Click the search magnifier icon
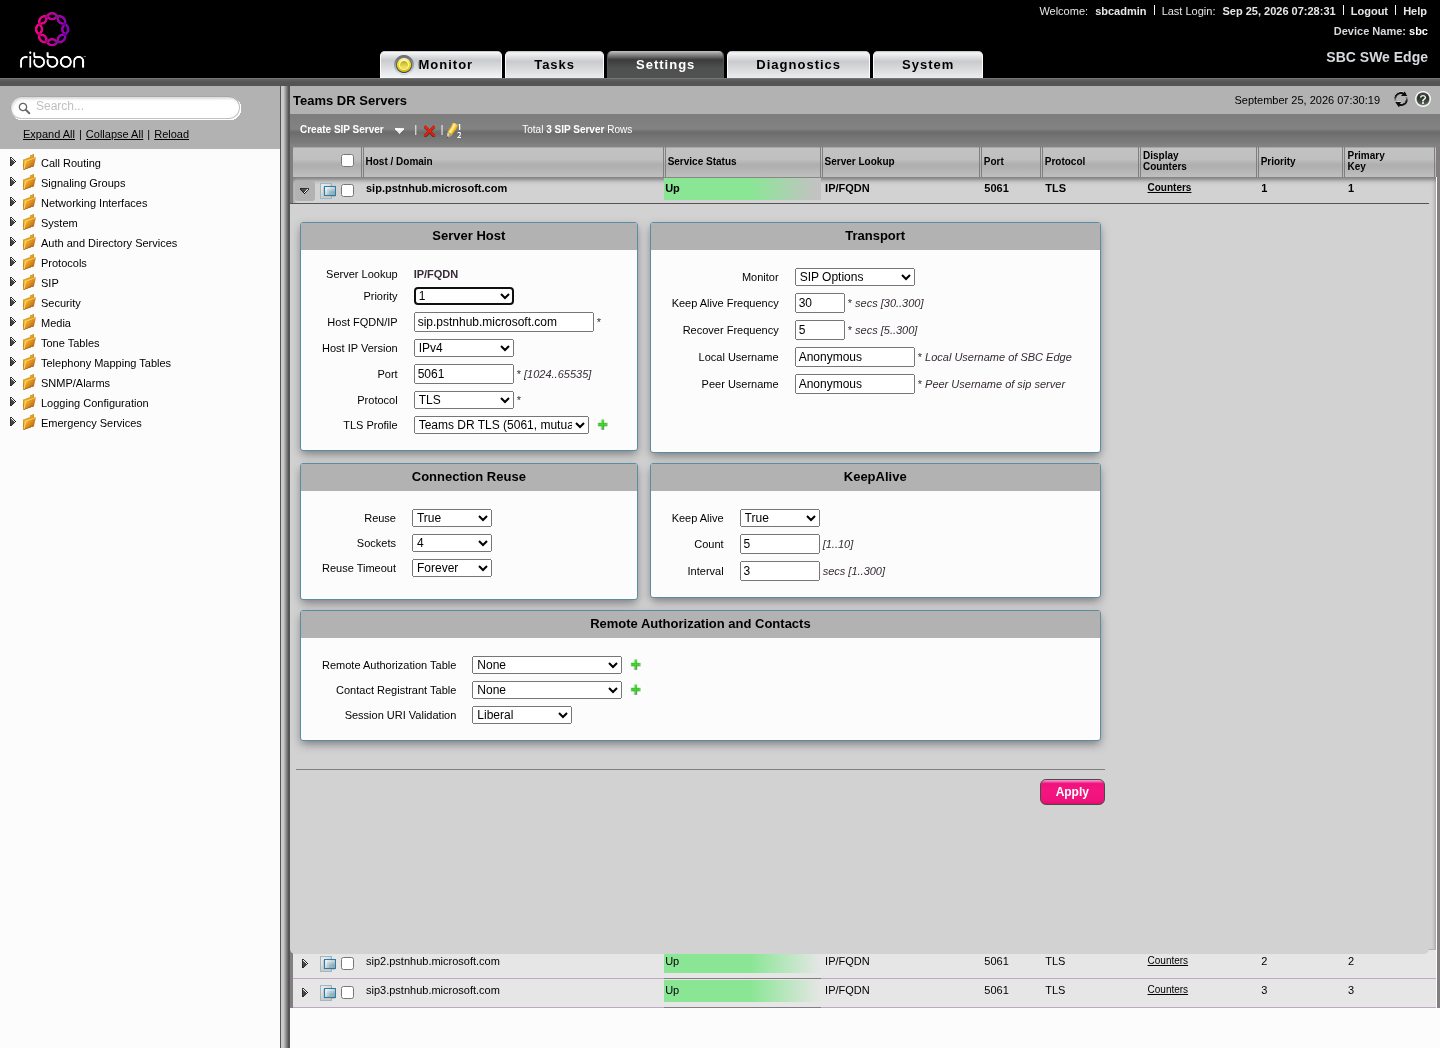The width and height of the screenshot is (1440, 1048). click(x=24, y=108)
